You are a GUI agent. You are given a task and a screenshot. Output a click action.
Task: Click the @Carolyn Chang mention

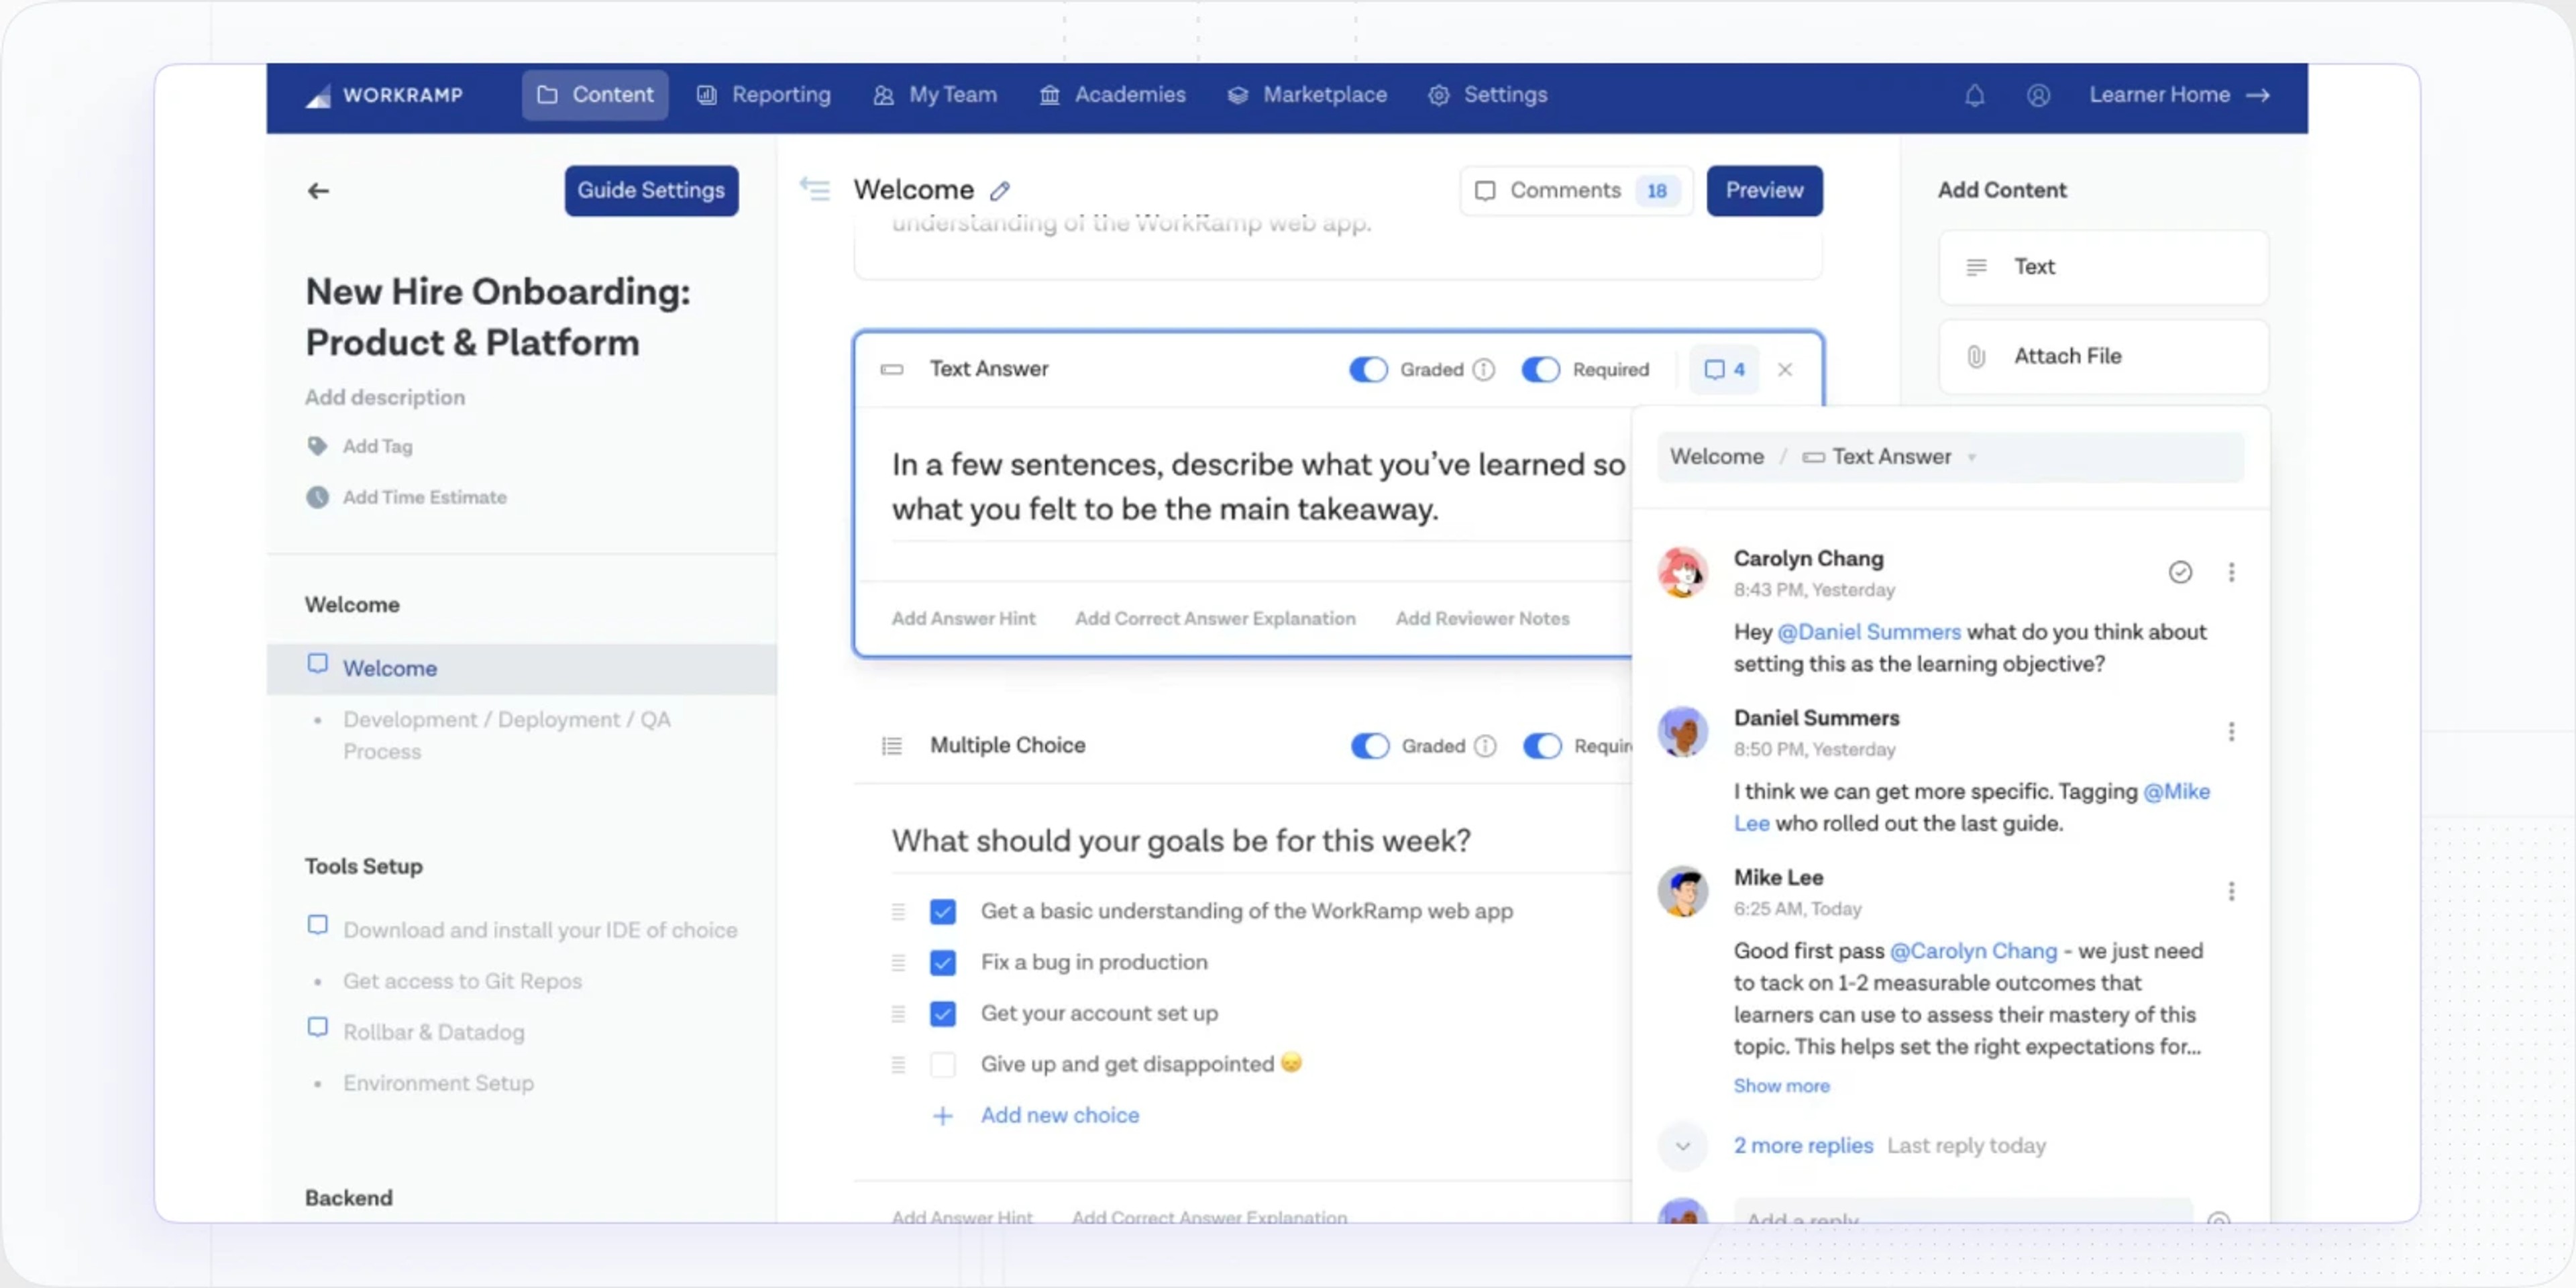[1973, 951]
